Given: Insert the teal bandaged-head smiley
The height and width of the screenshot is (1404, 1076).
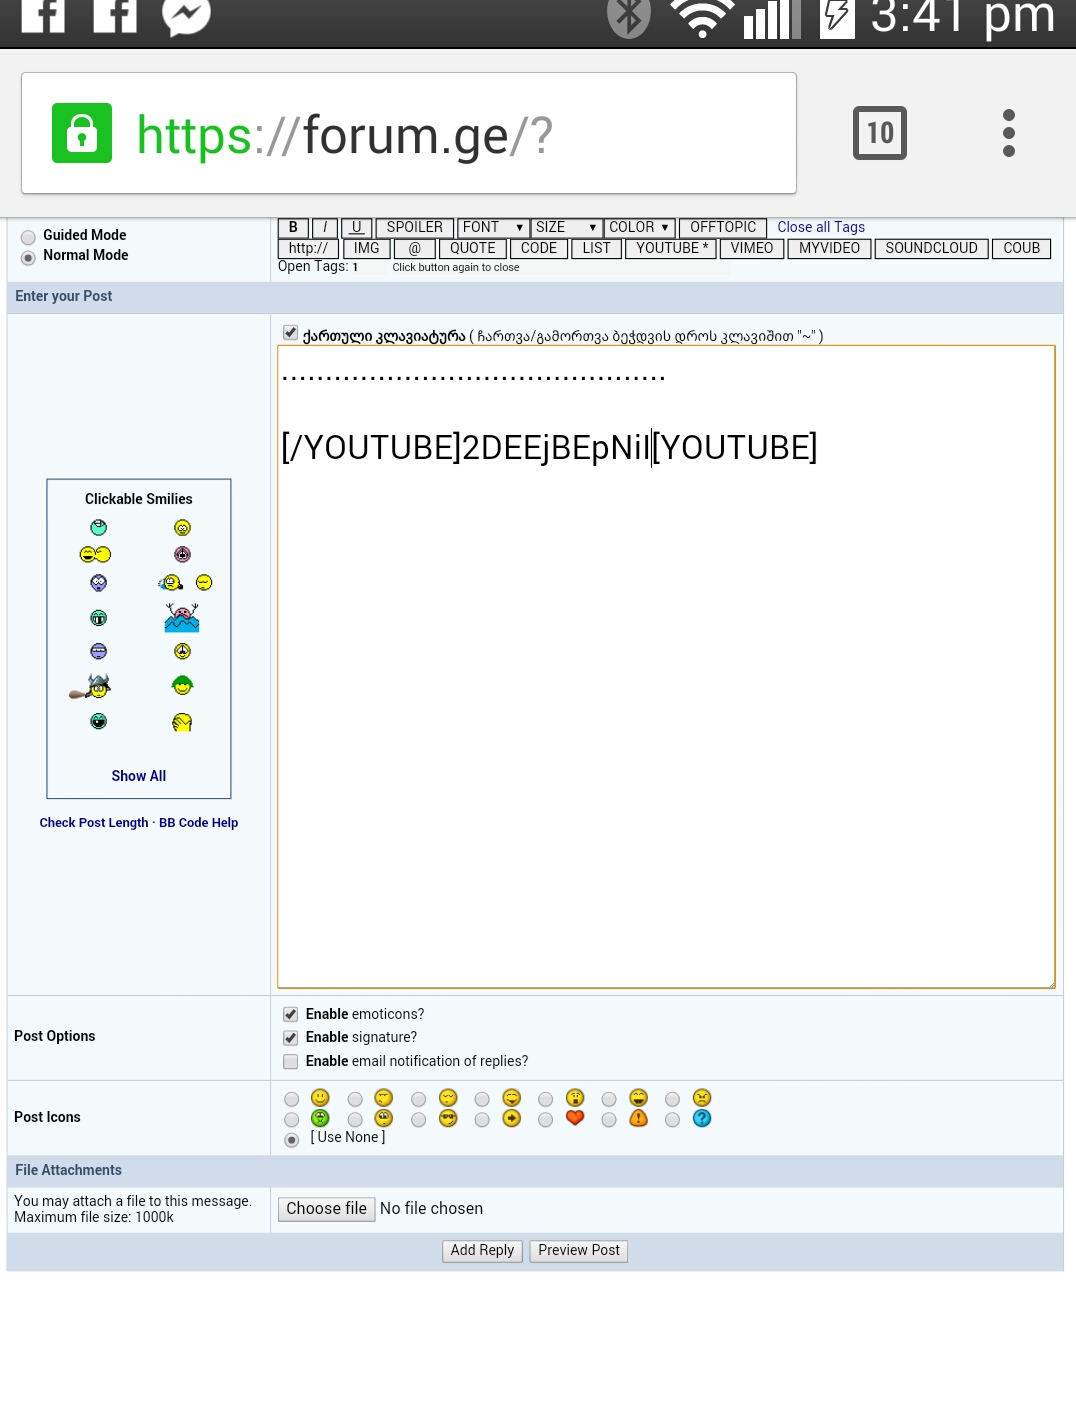Looking at the screenshot, I should coord(98,527).
